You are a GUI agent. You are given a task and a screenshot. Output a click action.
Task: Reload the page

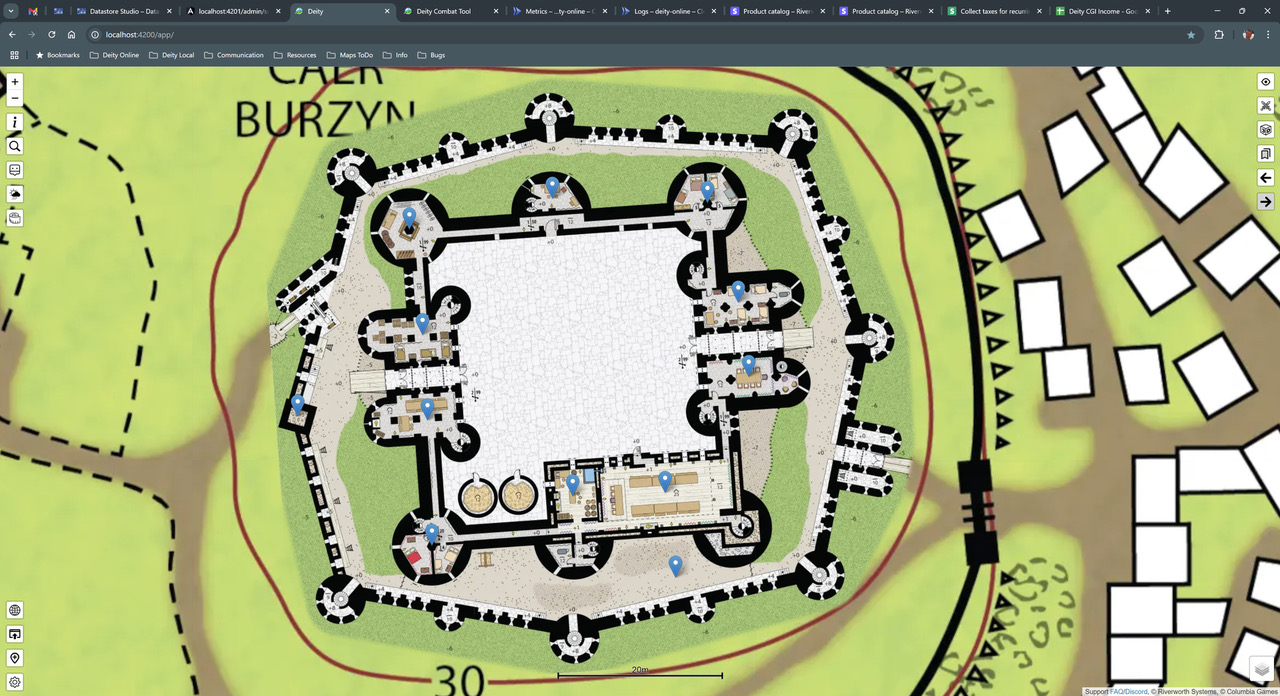point(52,34)
